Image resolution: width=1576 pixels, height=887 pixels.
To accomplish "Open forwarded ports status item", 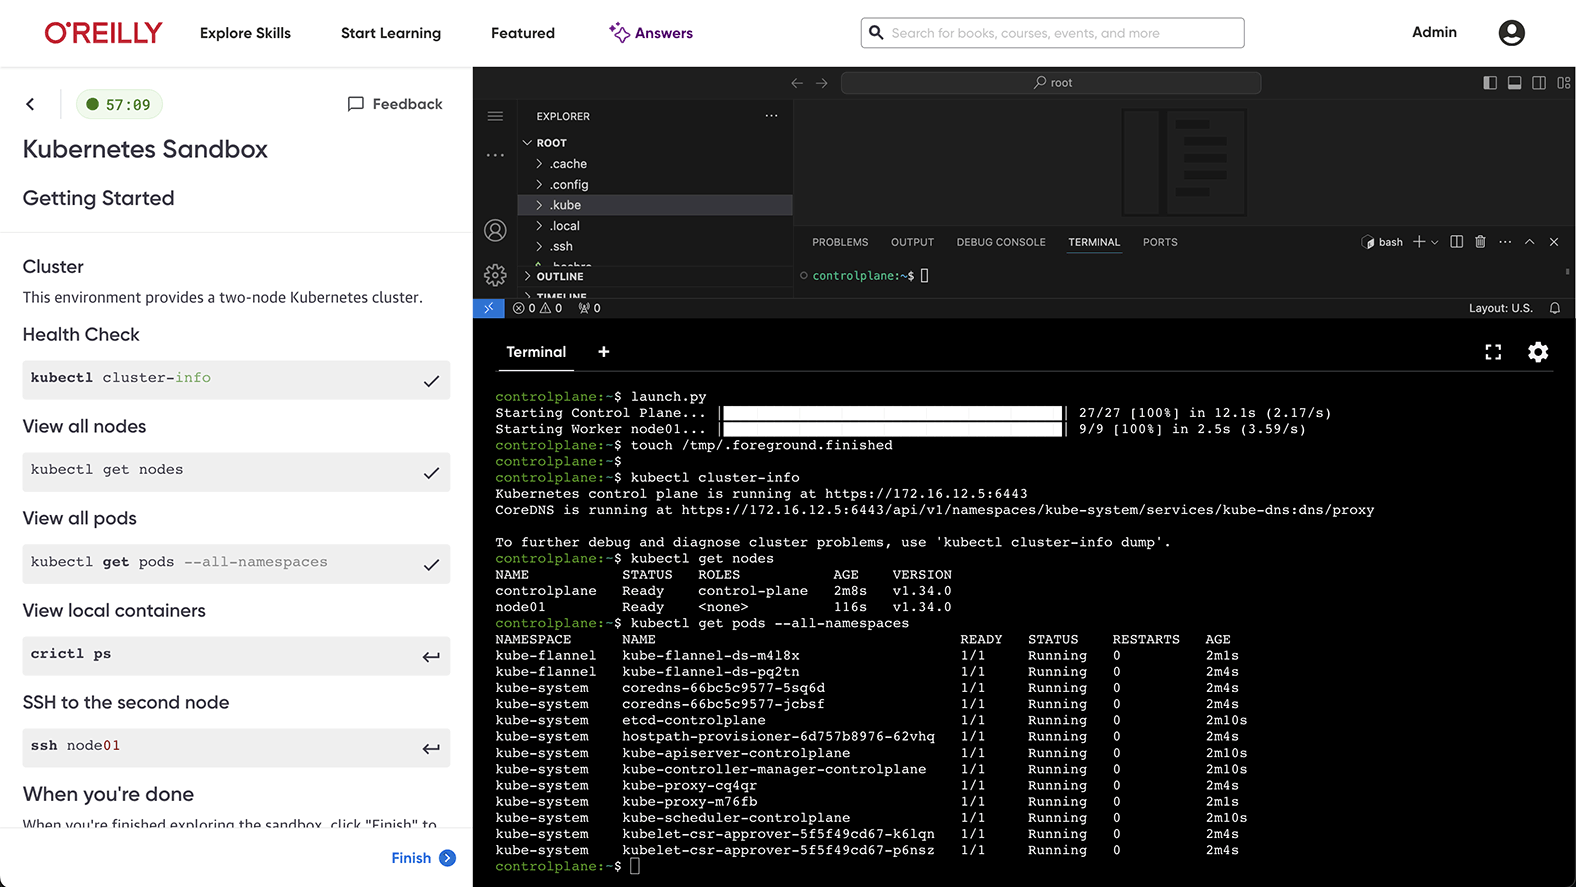I will point(589,308).
